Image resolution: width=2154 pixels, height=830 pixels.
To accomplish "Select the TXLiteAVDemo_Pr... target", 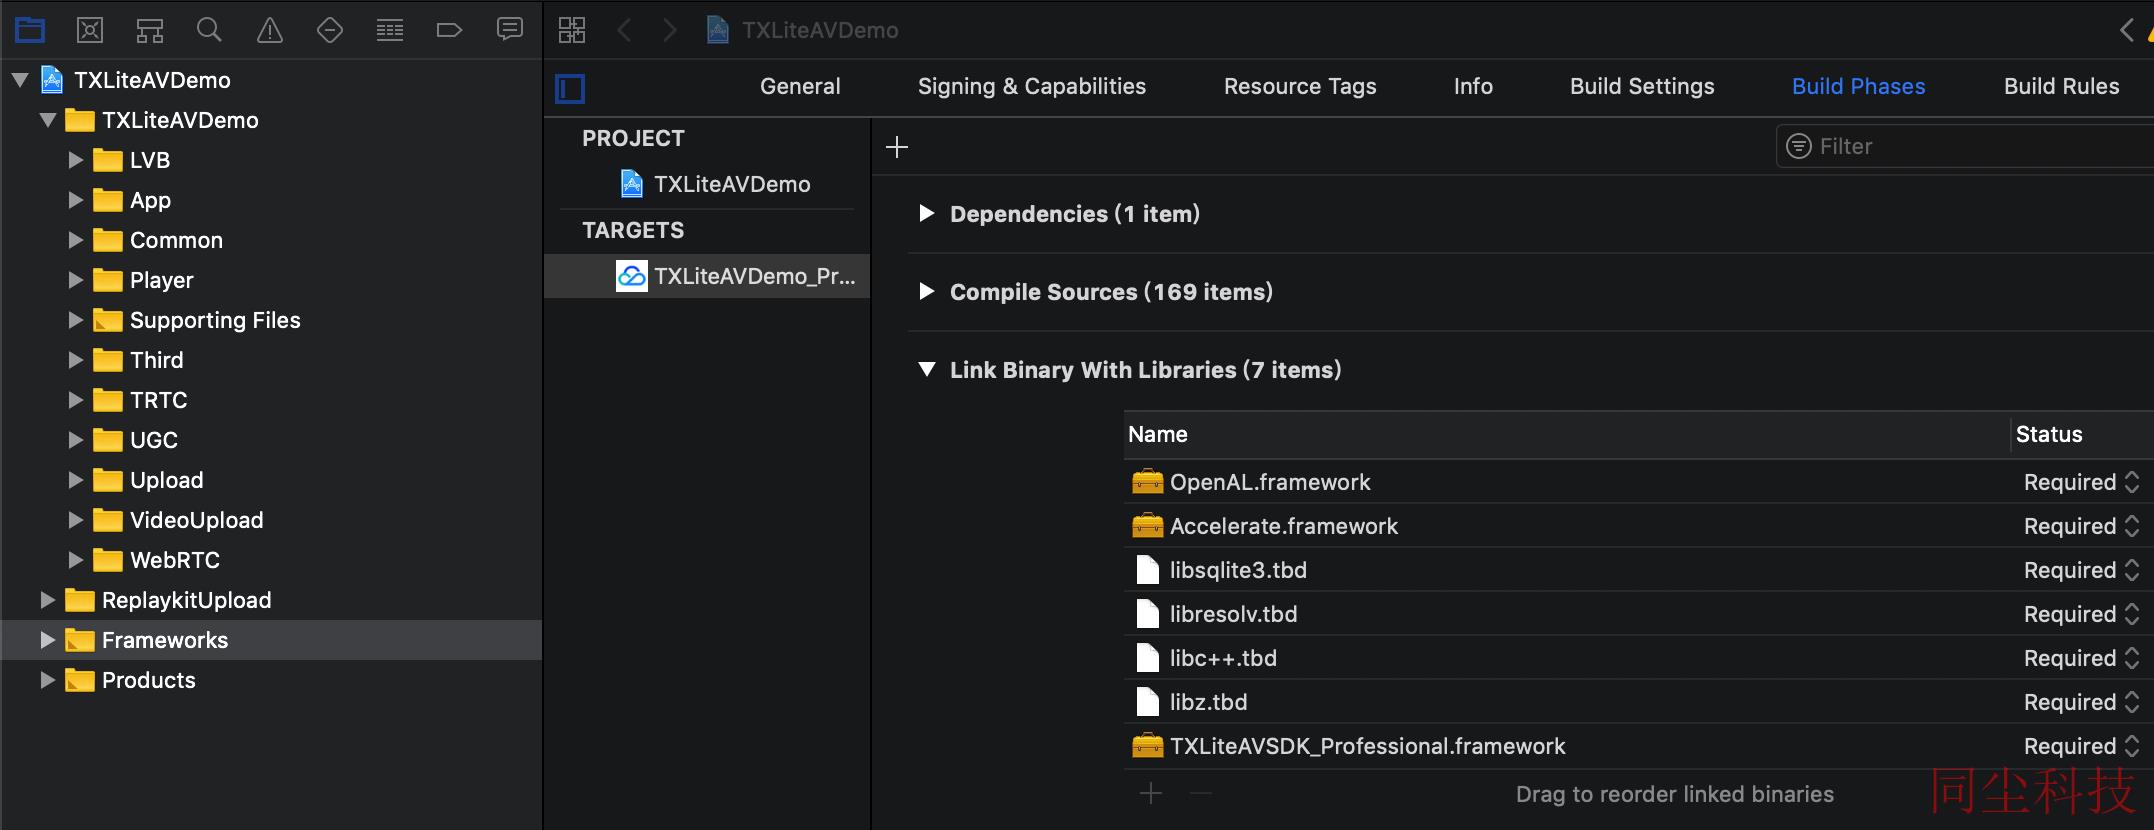I will coord(707,276).
